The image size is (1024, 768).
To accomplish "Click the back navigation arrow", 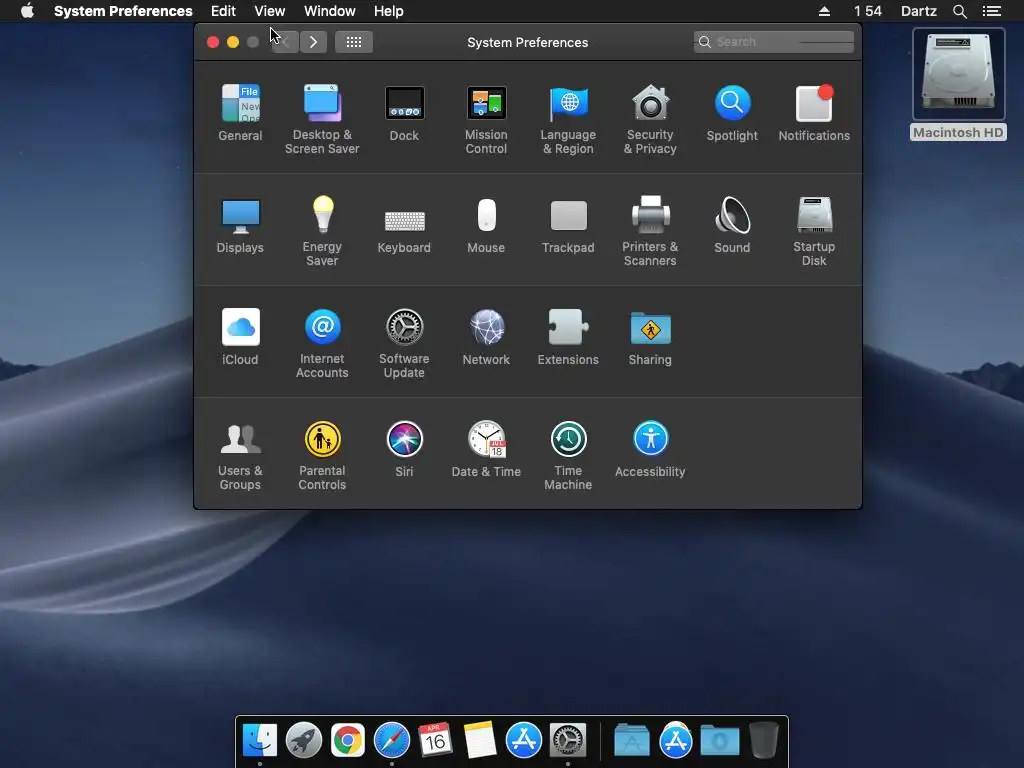I will click(285, 42).
